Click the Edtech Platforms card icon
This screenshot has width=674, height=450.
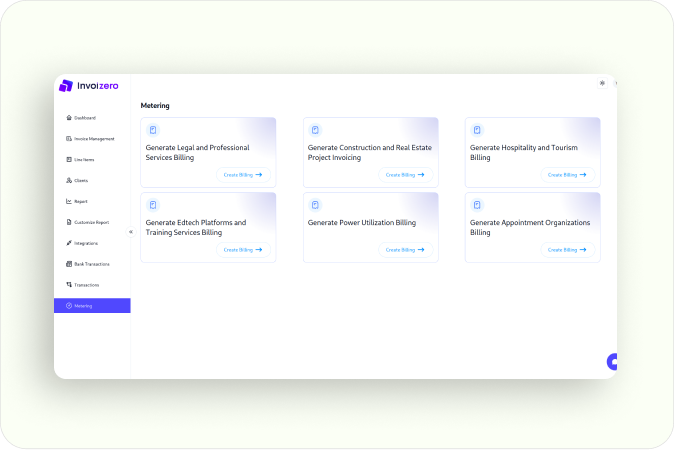click(x=153, y=205)
